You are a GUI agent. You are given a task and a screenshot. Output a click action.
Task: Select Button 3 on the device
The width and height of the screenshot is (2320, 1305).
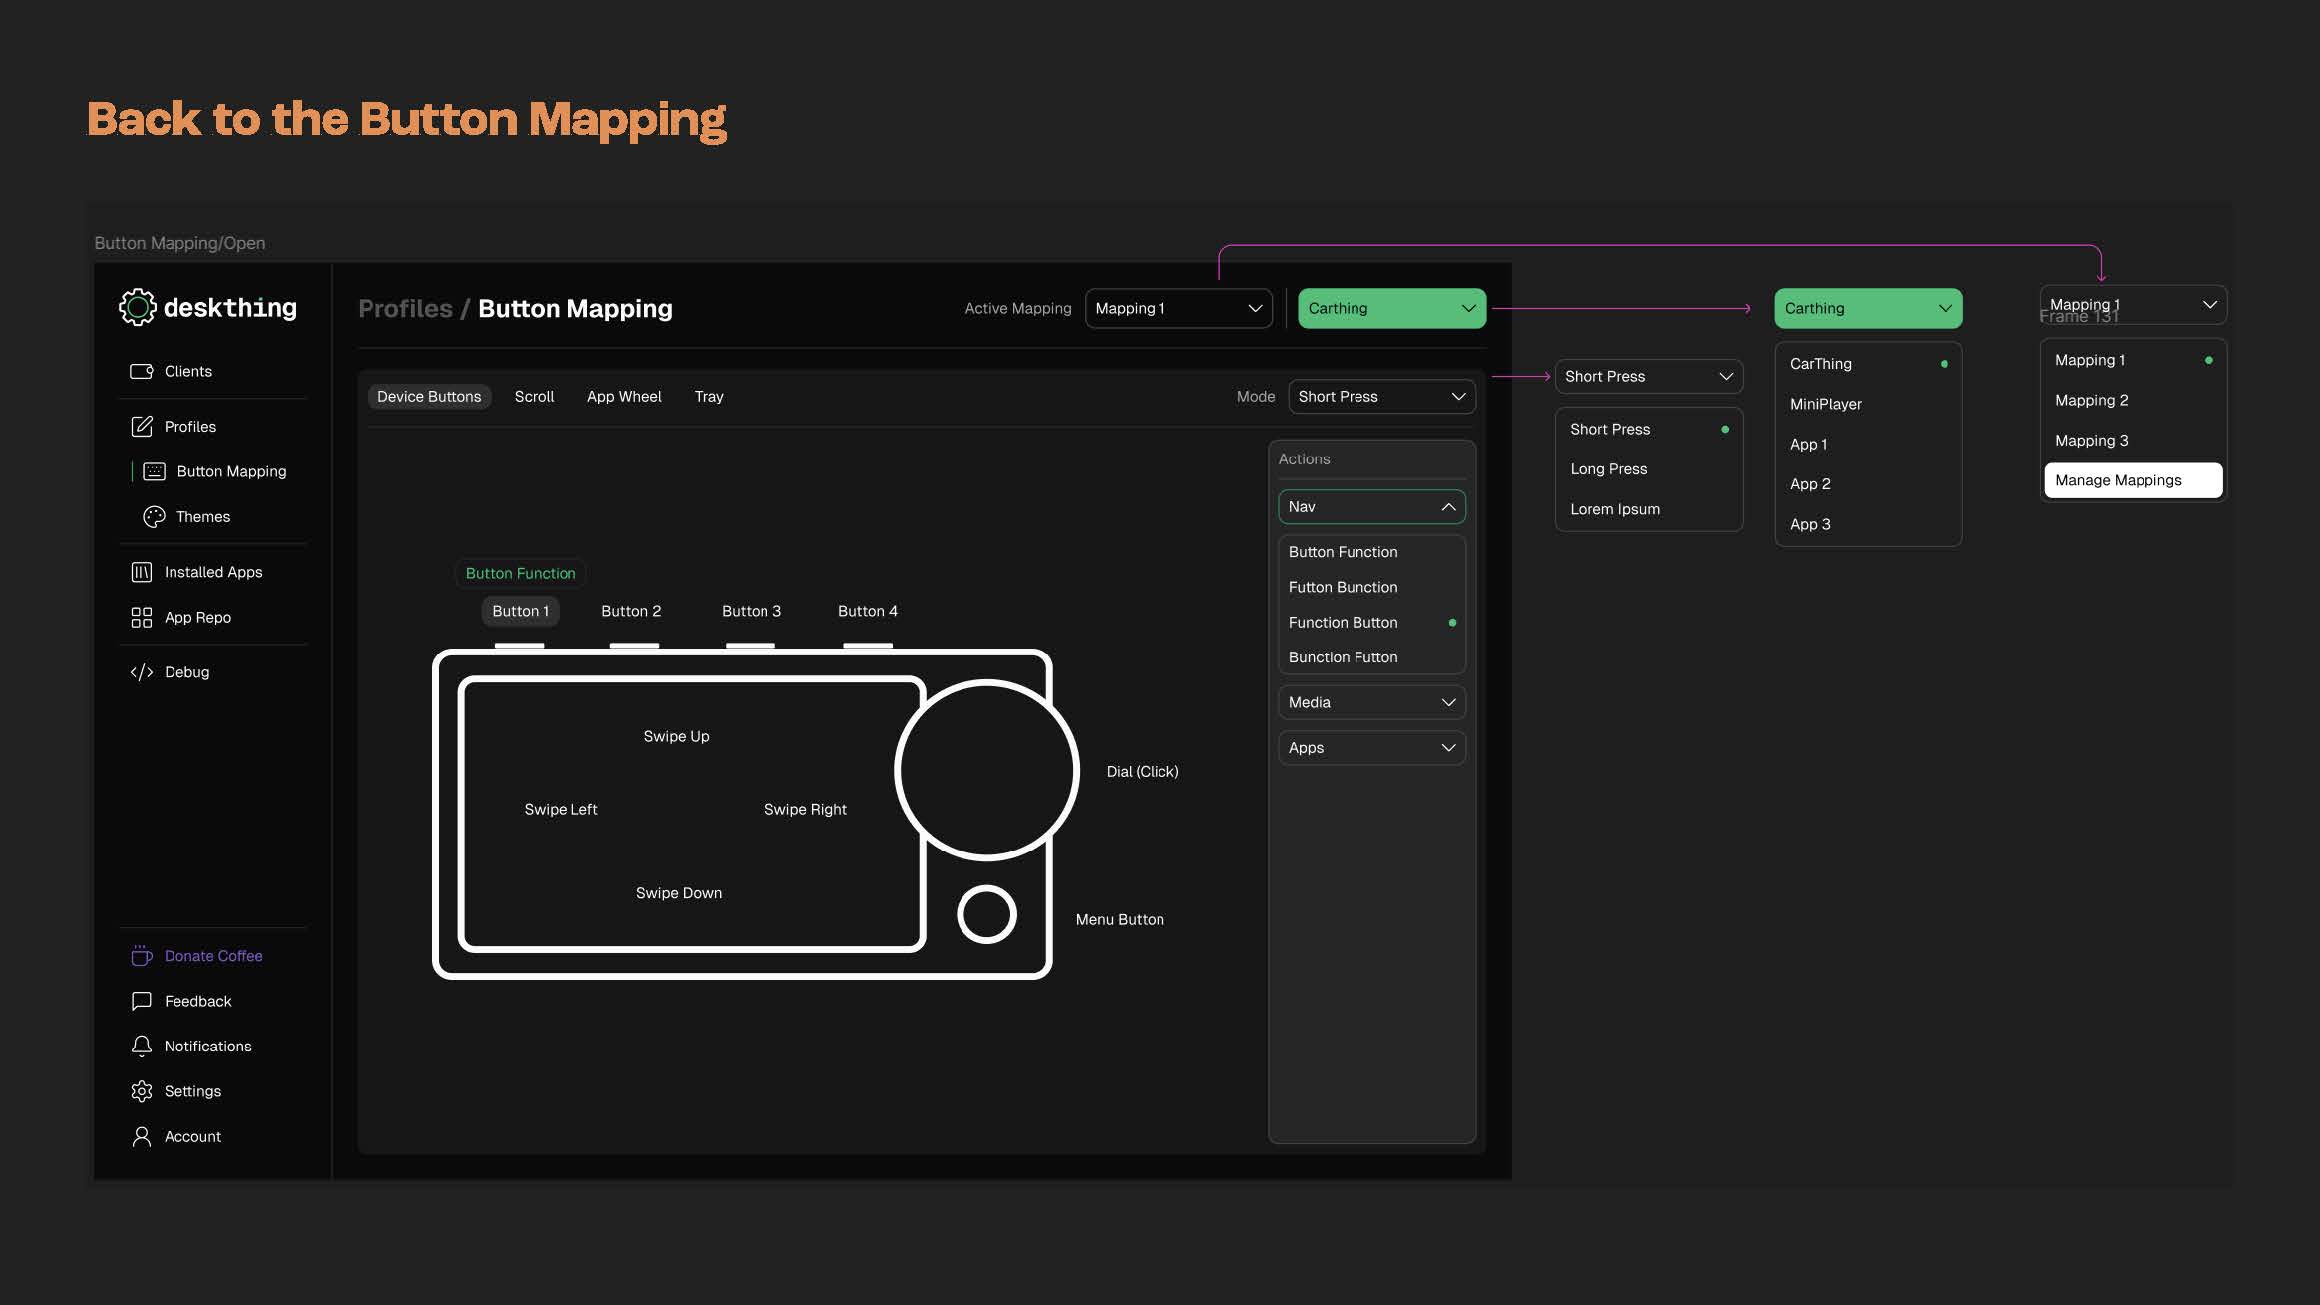[751, 611]
